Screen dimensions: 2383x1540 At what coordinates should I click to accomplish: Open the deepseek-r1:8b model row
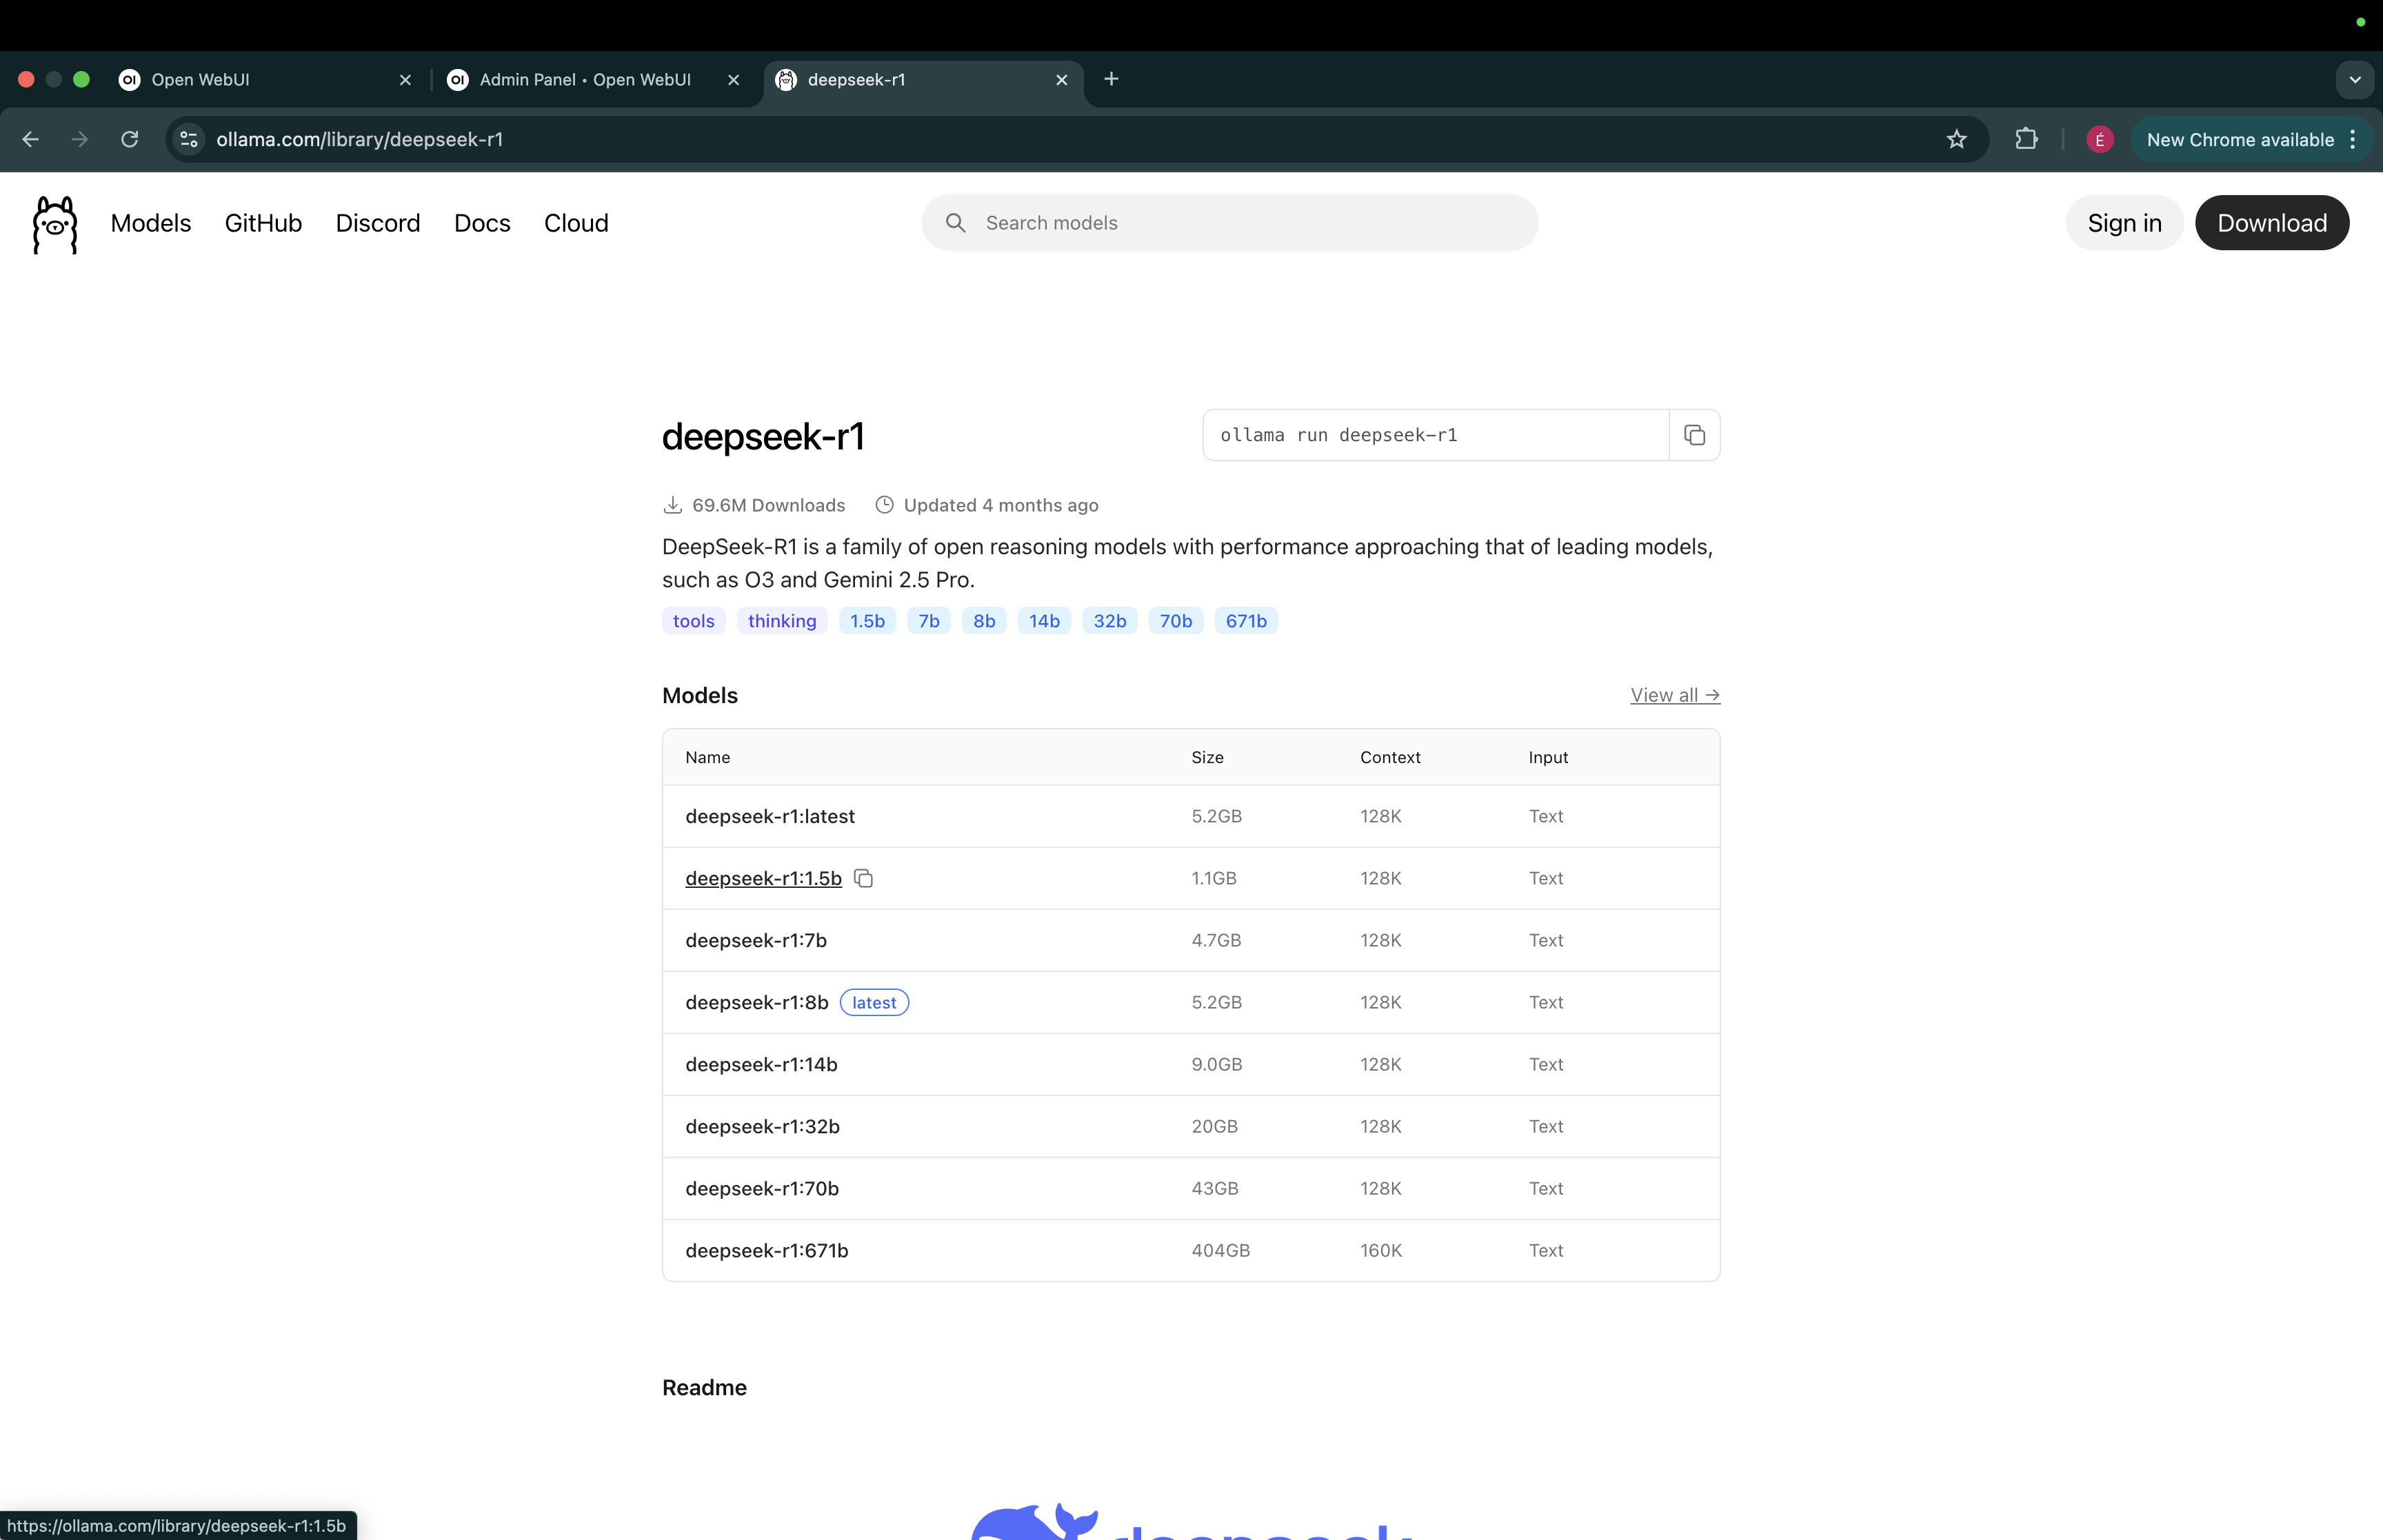click(1191, 1002)
